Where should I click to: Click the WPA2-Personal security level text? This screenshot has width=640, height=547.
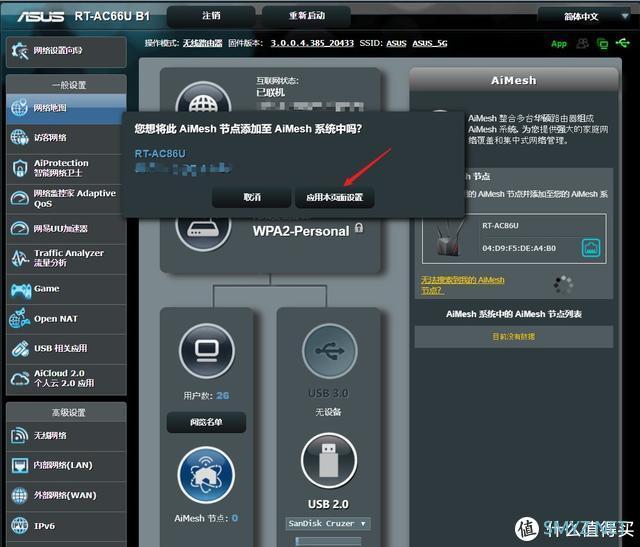(x=301, y=231)
